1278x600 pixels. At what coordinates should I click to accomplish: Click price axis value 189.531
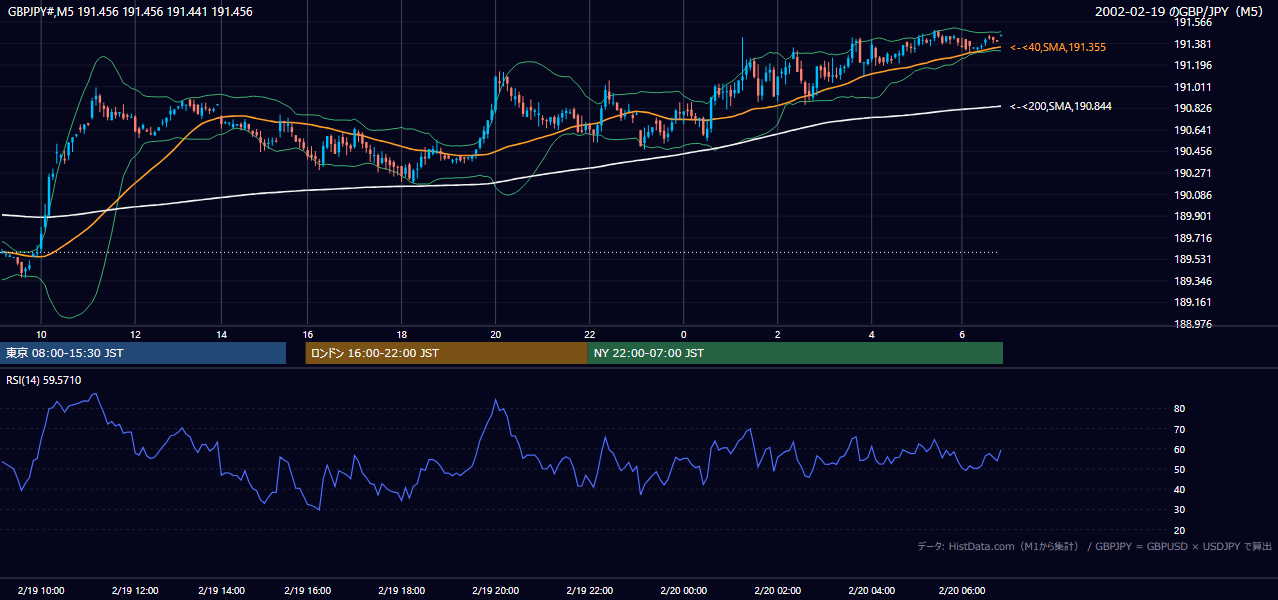(1193, 260)
